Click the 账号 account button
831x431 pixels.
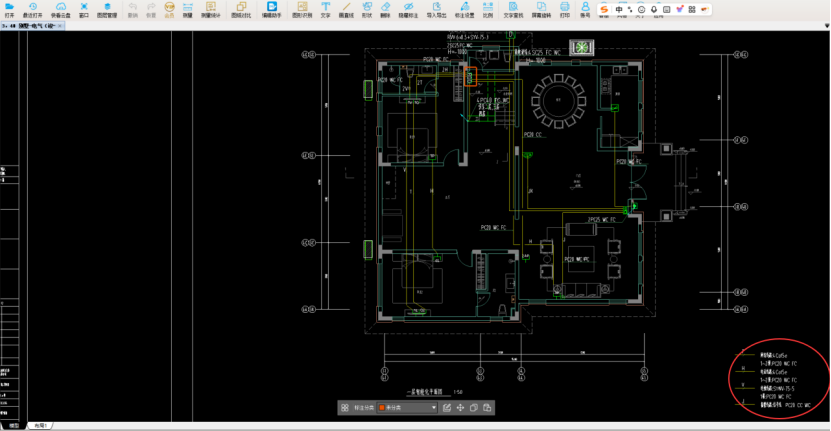click(586, 9)
